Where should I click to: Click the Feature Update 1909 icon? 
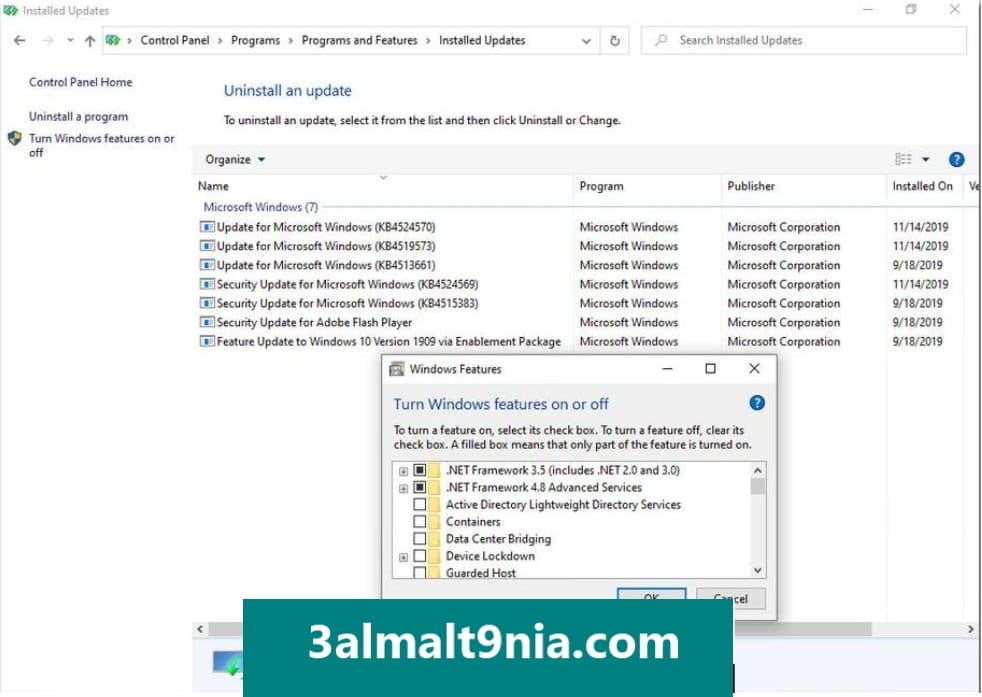[207, 341]
